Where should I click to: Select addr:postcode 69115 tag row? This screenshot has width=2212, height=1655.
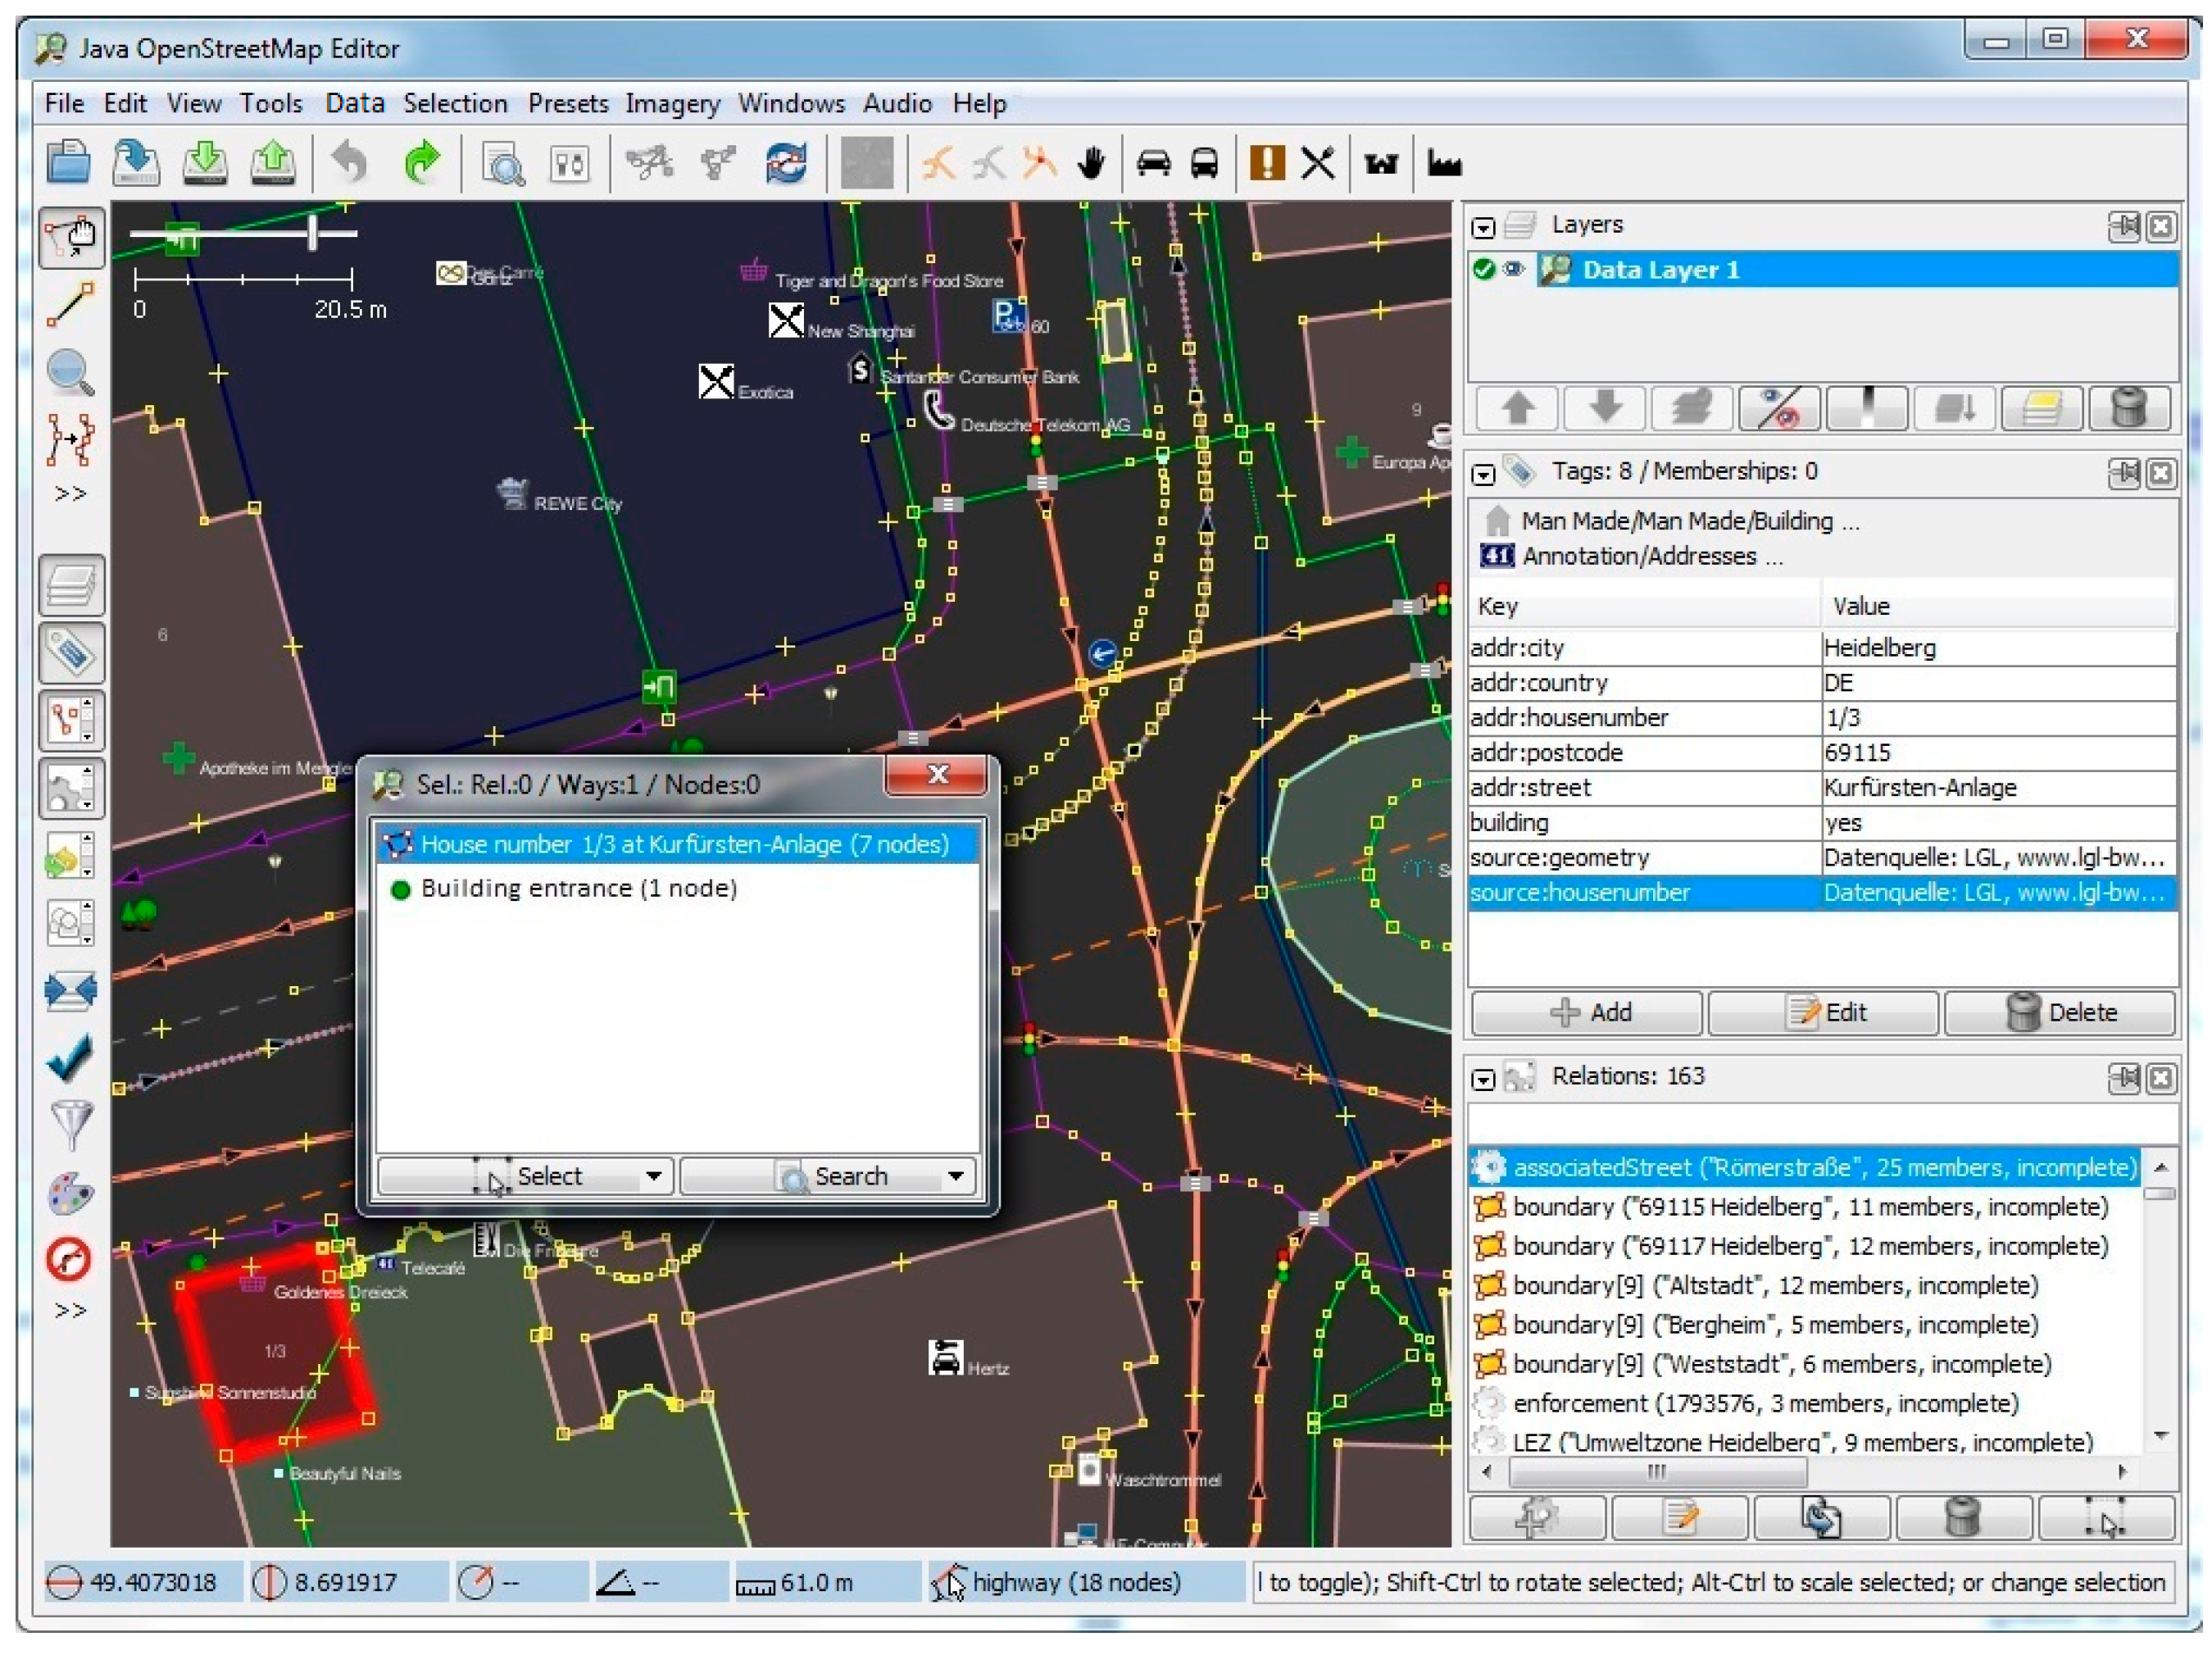click(1821, 752)
